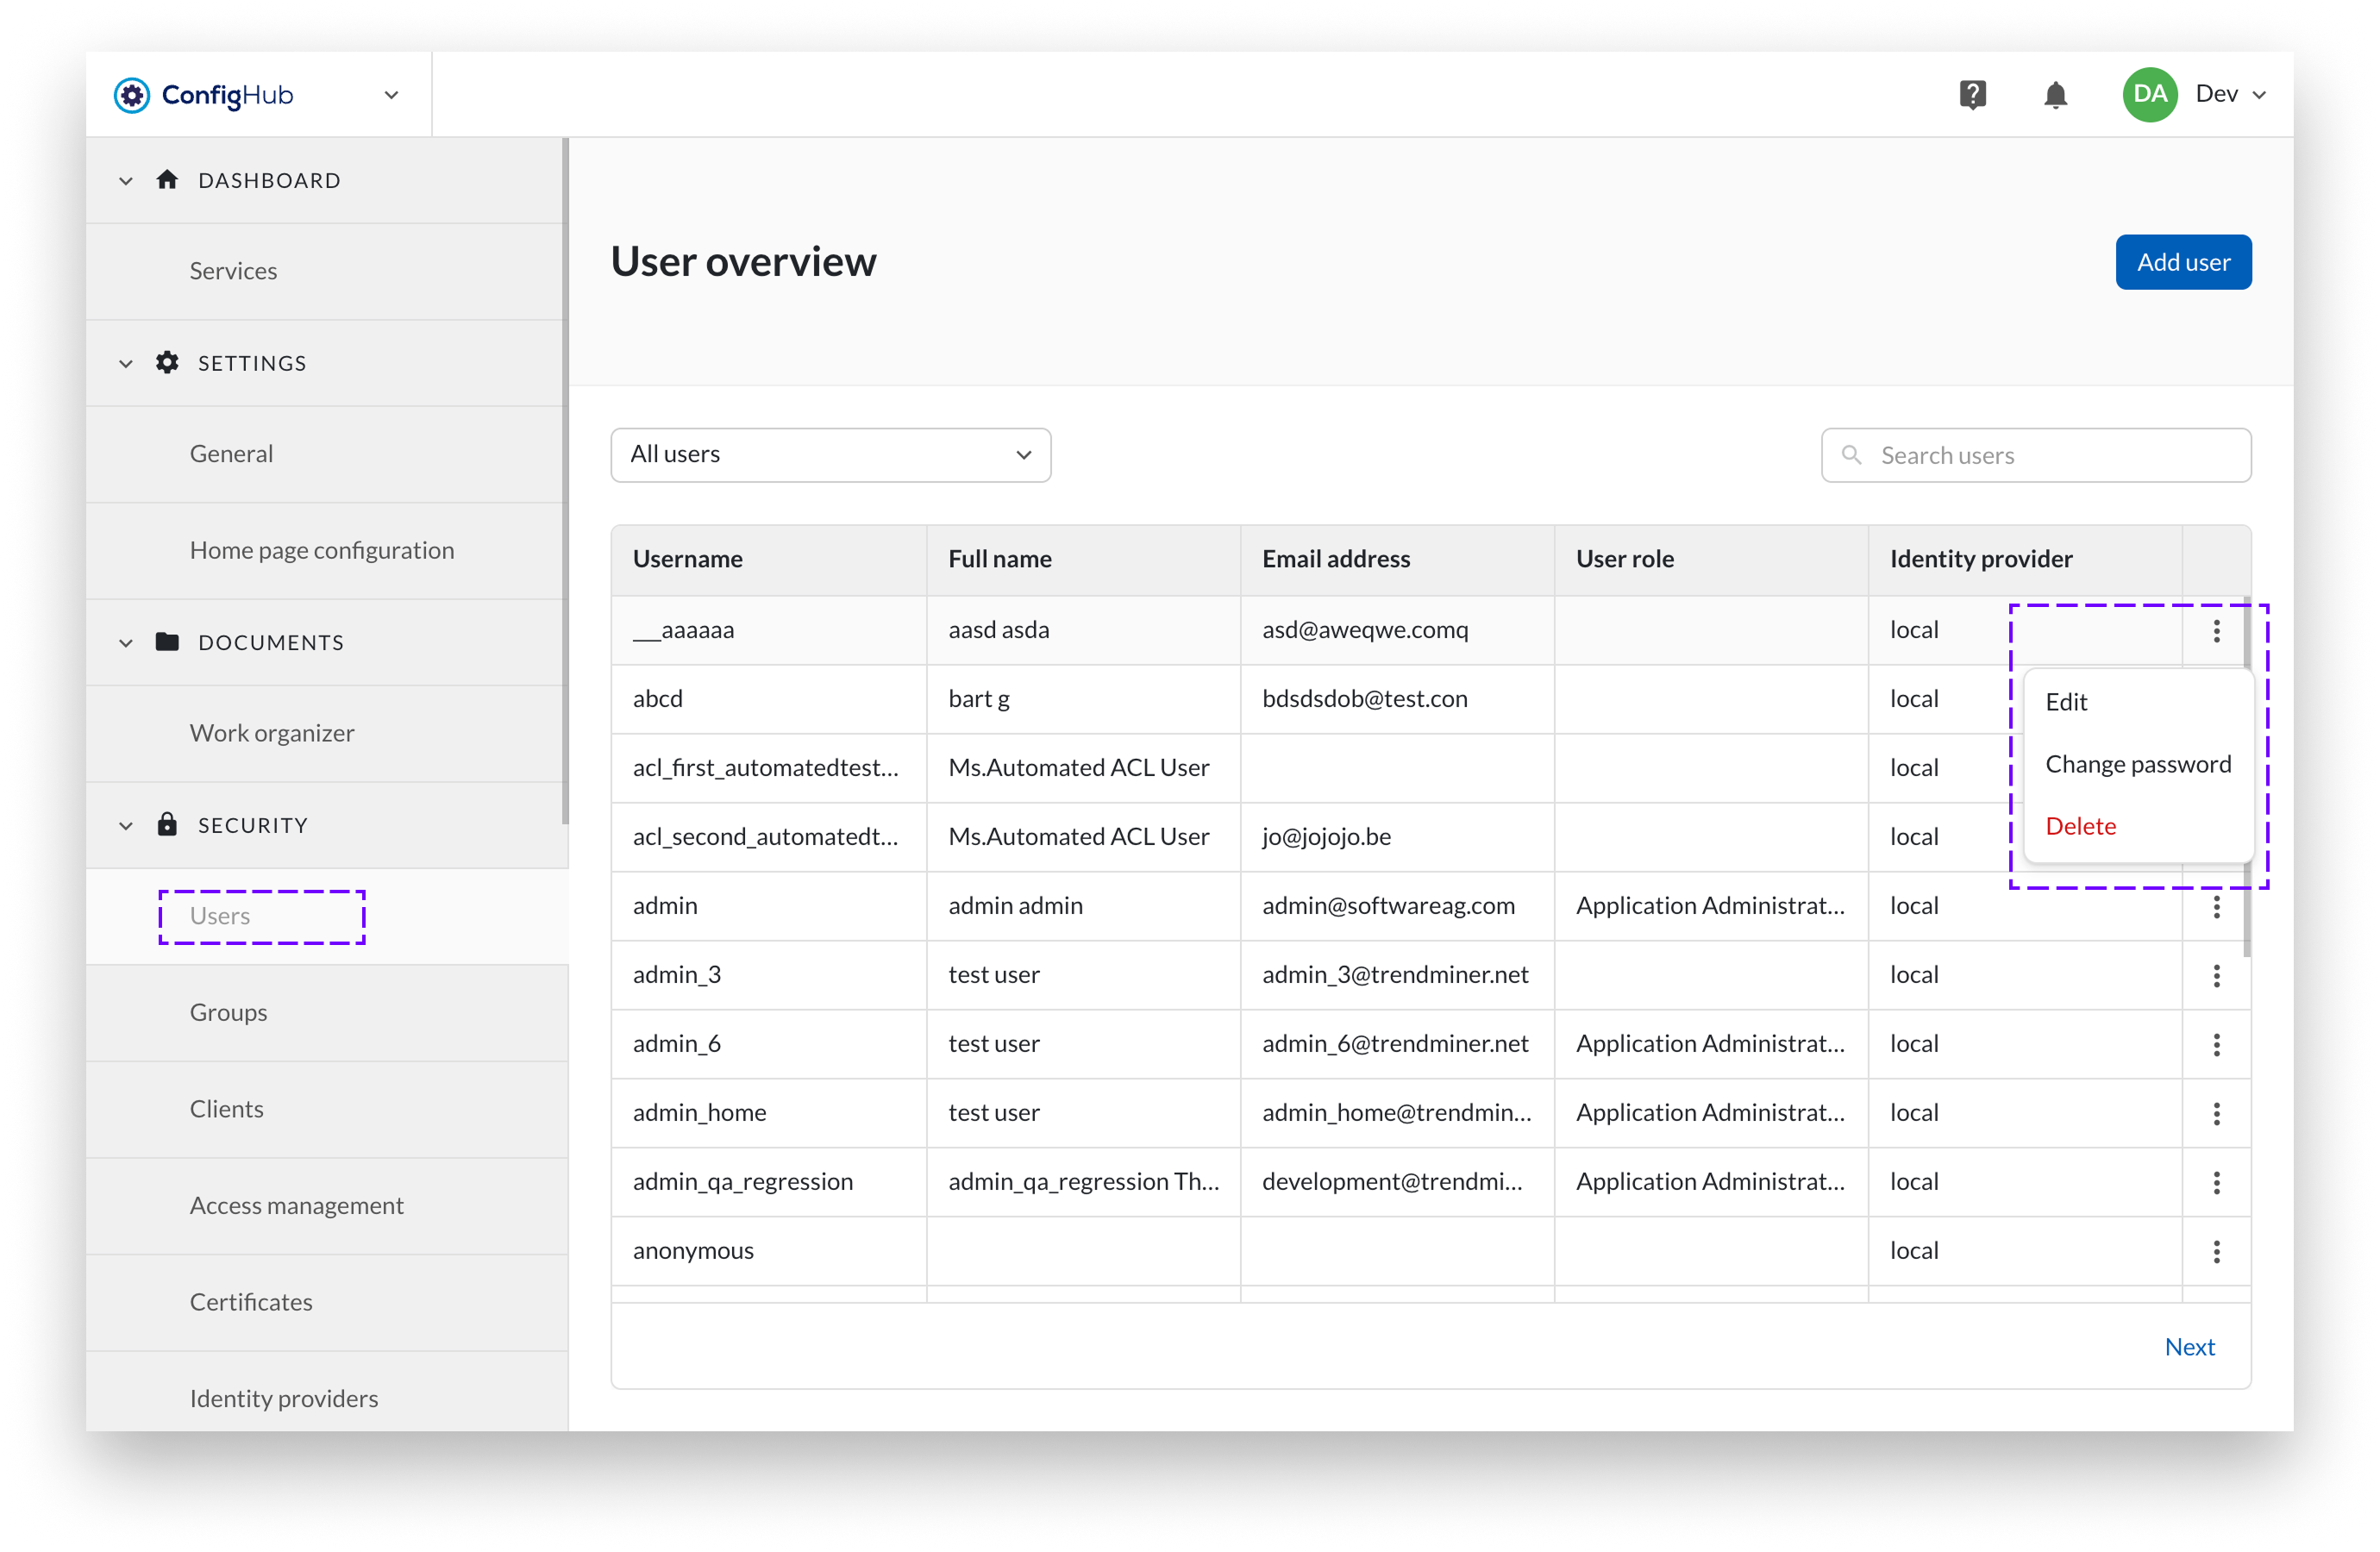Screen dimensions: 2380x1552
Task: Collapse the Documents section chevron
Action: pos(126,643)
